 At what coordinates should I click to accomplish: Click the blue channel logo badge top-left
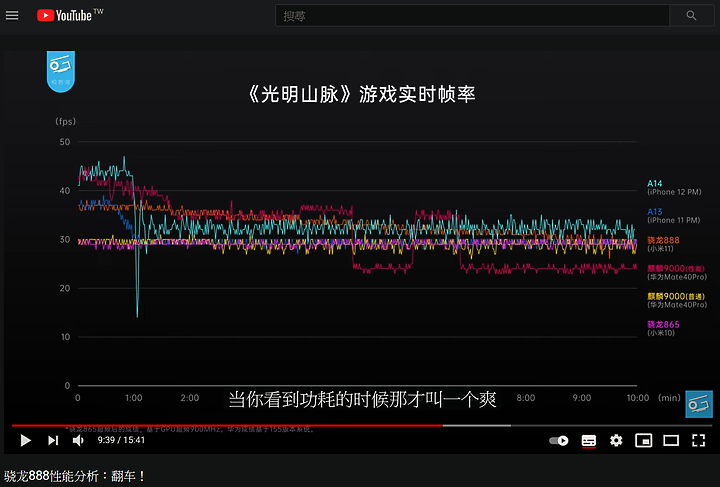point(61,72)
